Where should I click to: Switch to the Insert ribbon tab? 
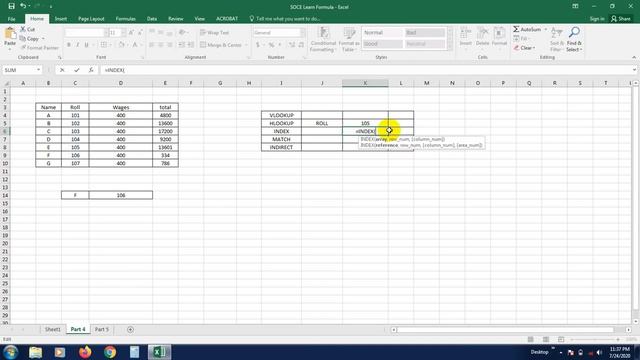click(61, 19)
